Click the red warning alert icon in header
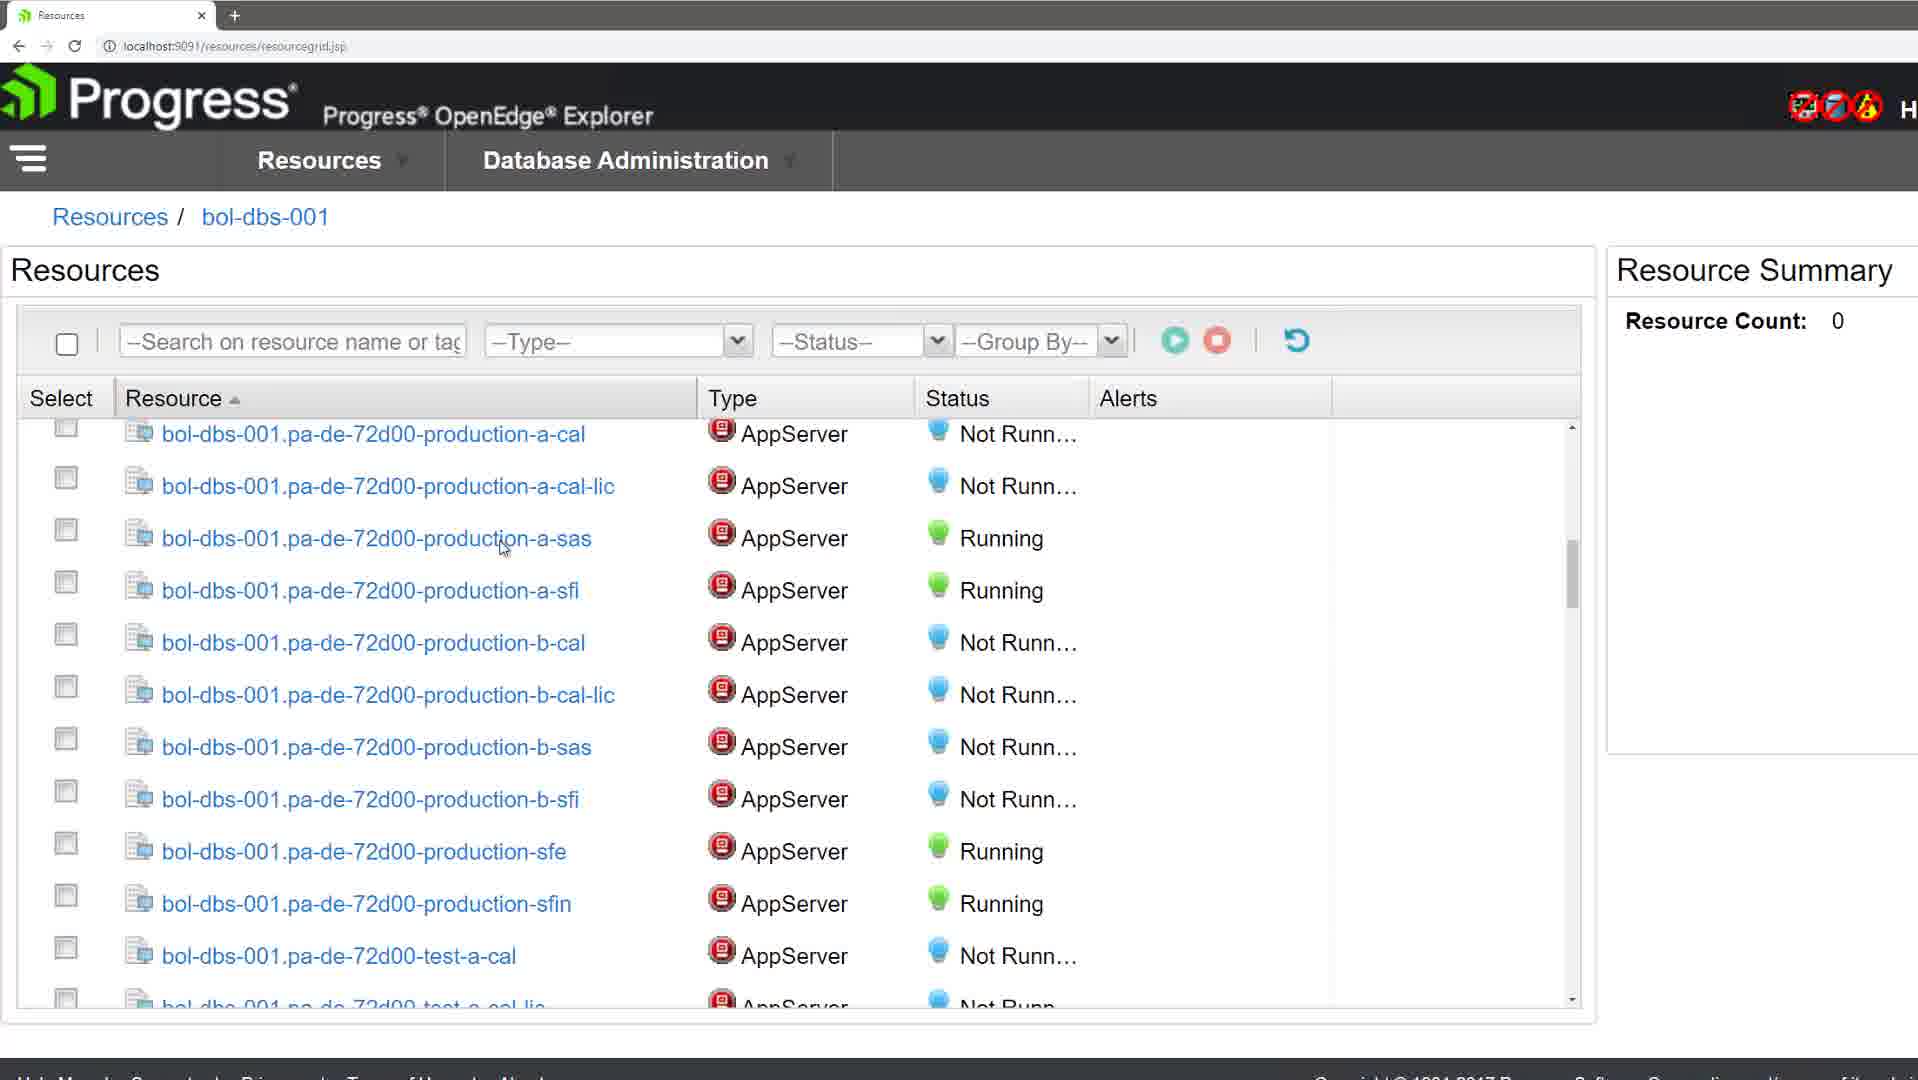Image resolution: width=1918 pixels, height=1080 pixels. pyautogui.click(x=1867, y=106)
